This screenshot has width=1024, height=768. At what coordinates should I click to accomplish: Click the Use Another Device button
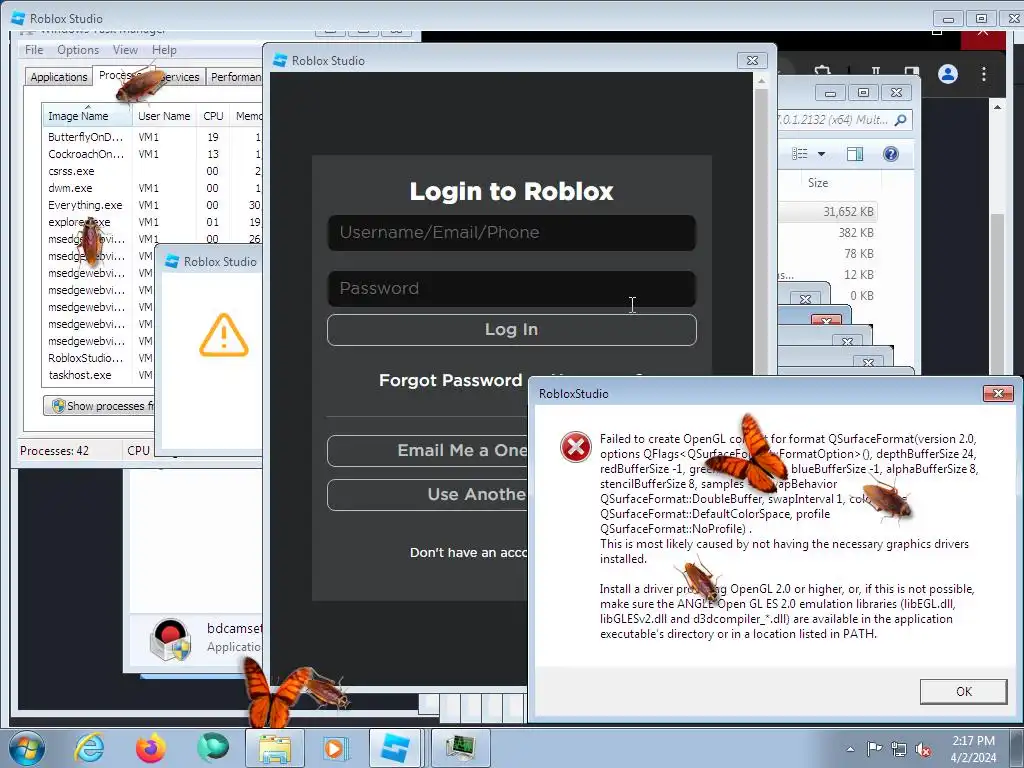click(427, 494)
